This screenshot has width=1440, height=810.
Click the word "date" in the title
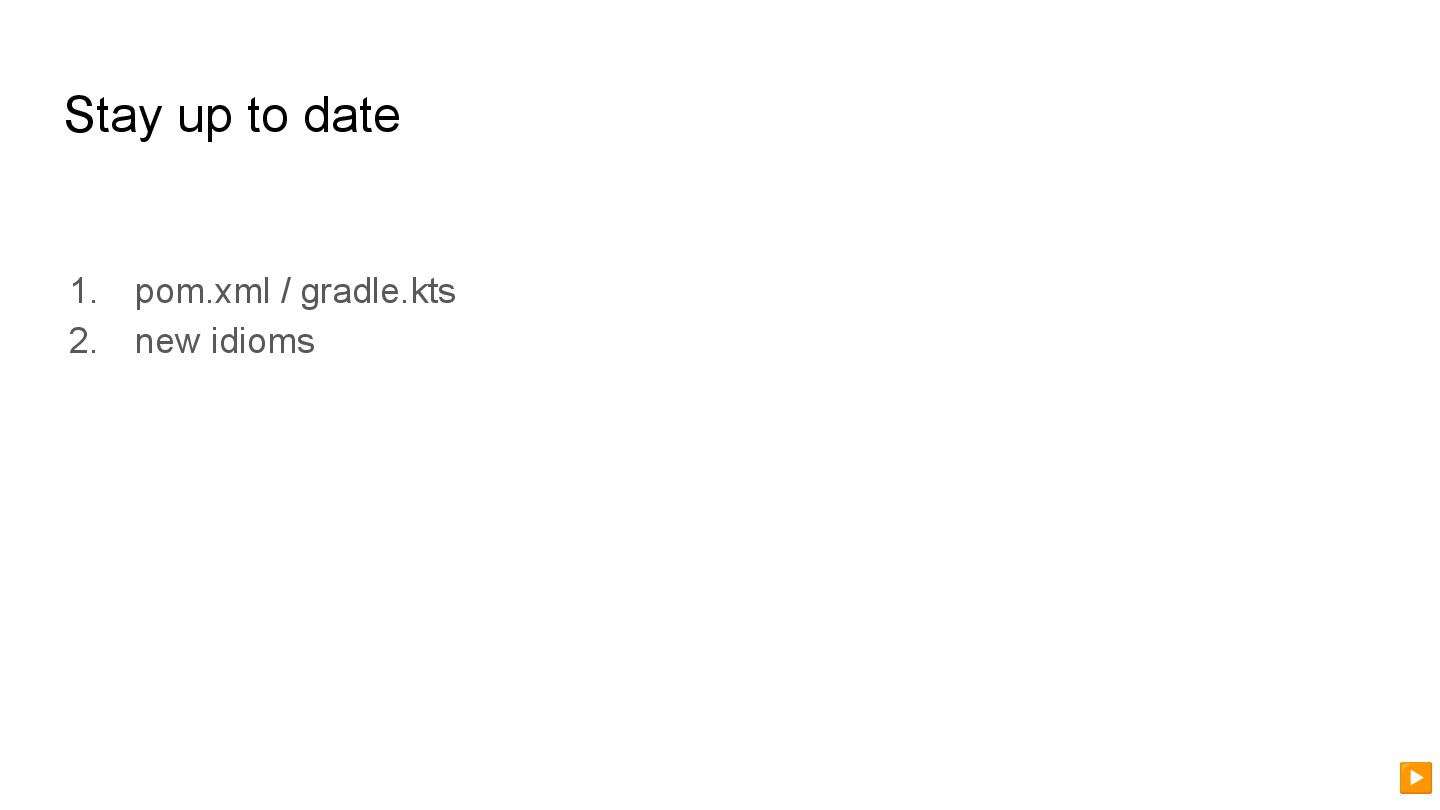point(351,115)
